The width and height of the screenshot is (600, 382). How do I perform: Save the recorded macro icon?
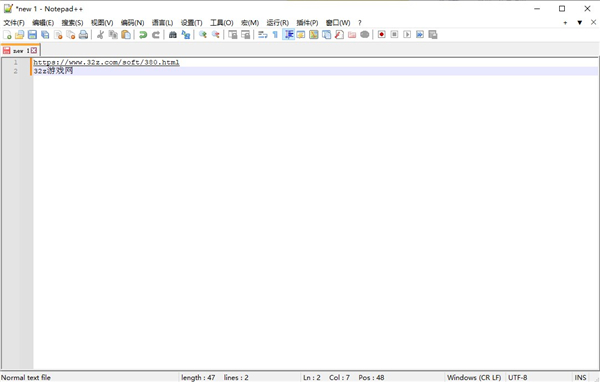[x=433, y=35]
